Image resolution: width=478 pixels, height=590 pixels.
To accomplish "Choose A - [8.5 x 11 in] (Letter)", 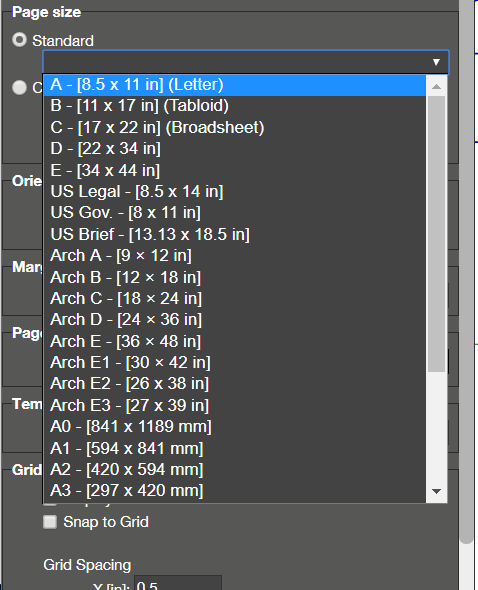I will pos(235,85).
